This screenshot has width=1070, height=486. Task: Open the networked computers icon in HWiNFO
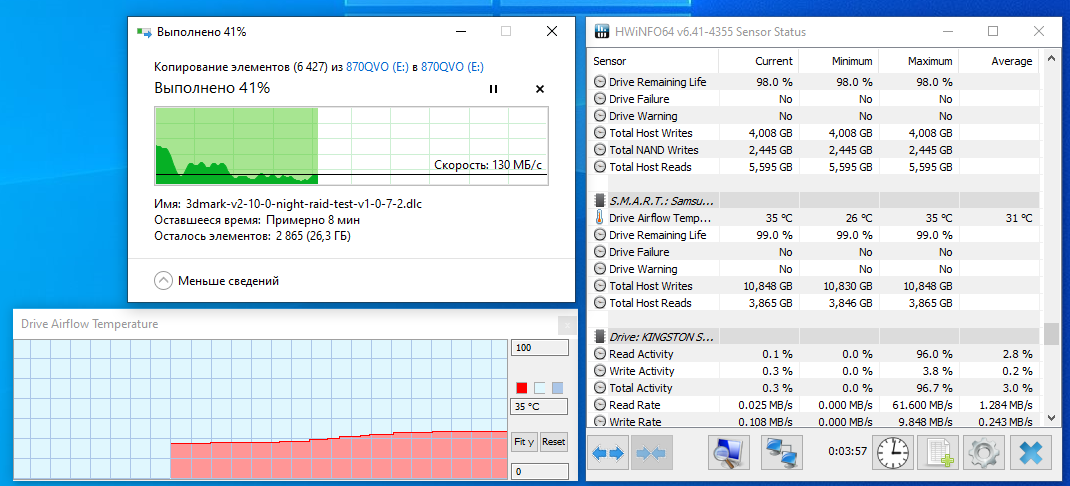coord(781,453)
